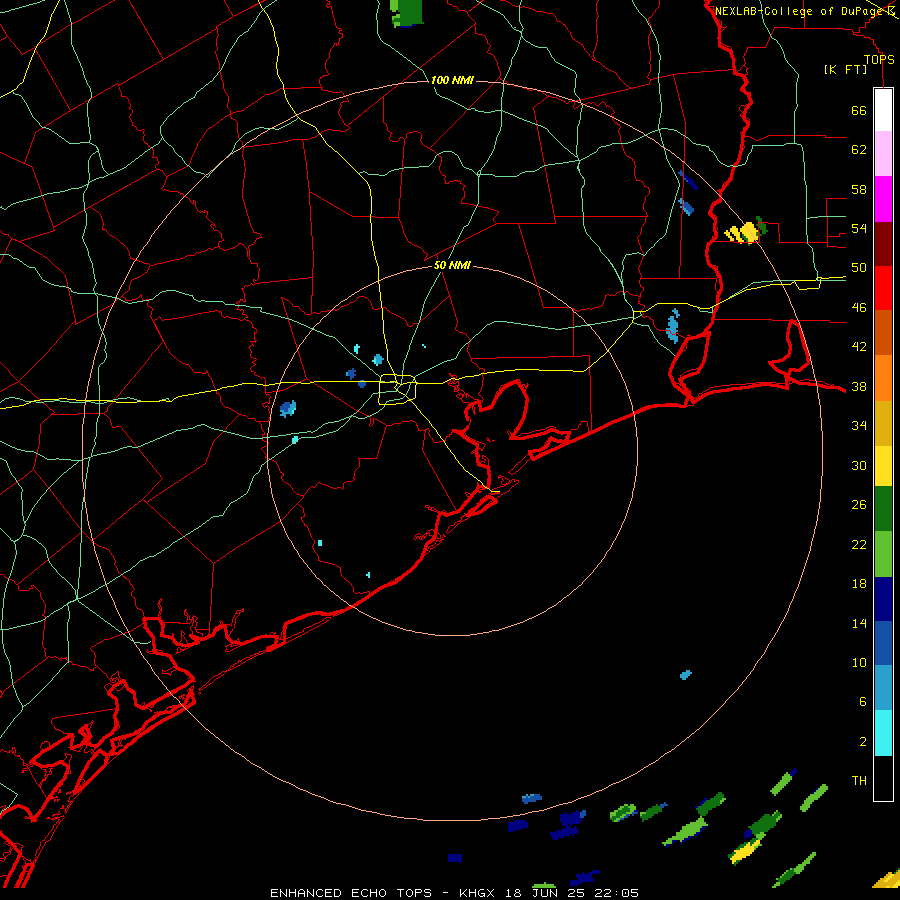Pick the light green legend swatch

pos(883,554)
